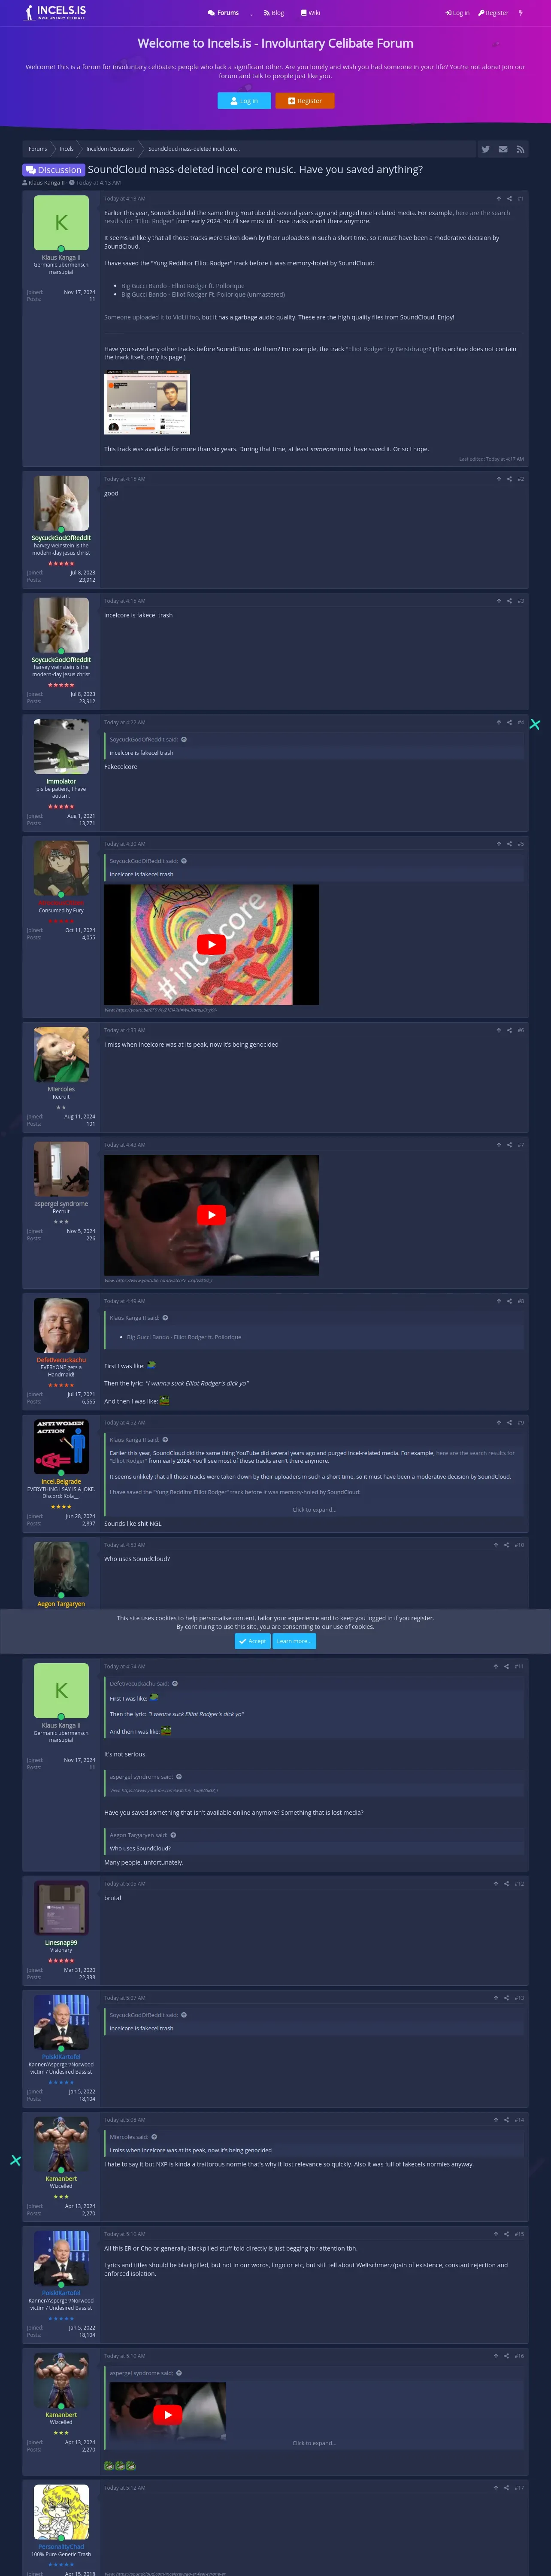Image resolution: width=551 pixels, height=2576 pixels.
Task: Open the 'Forums' breadcrumb link
Action: (38, 149)
